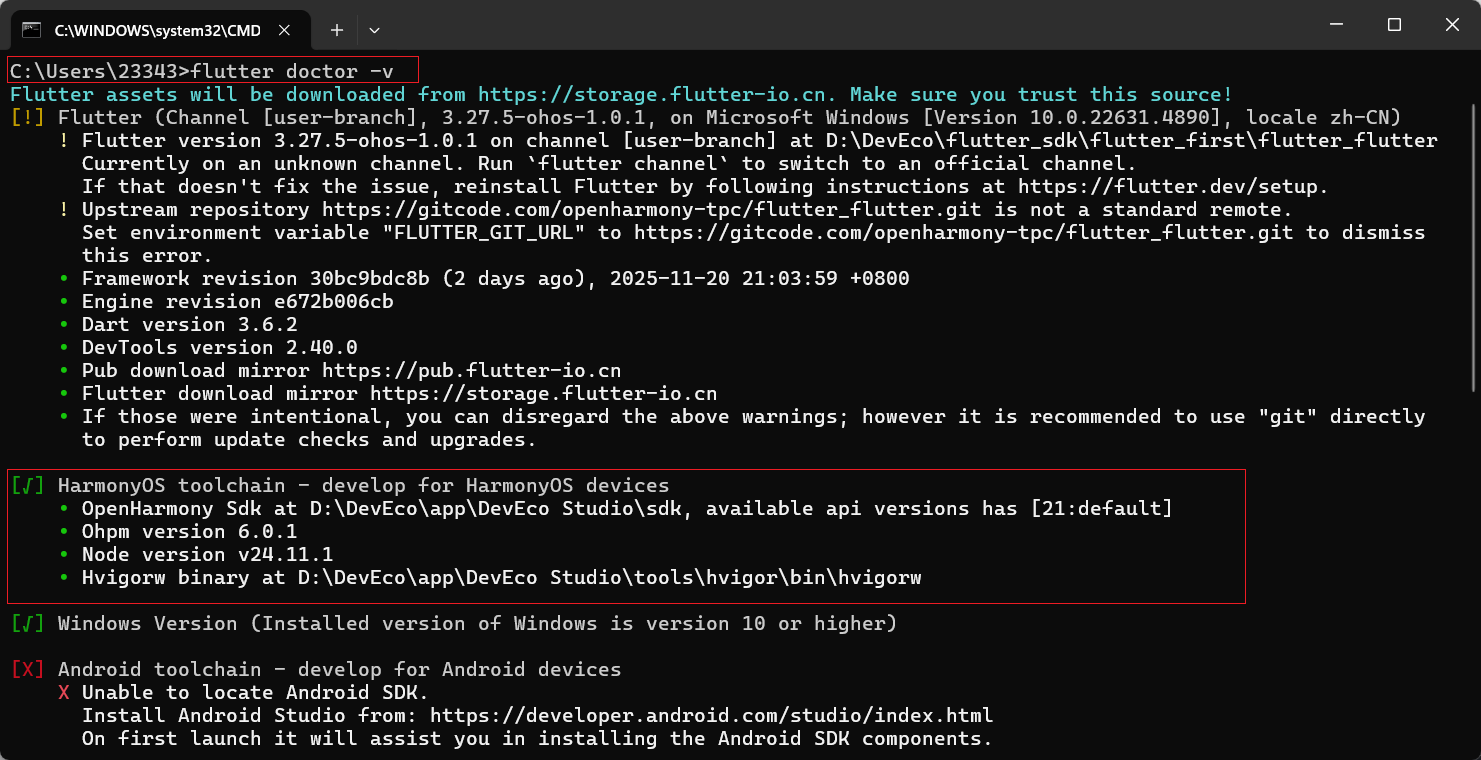Image resolution: width=1481 pixels, height=760 pixels.
Task: Click 'Framework revision 30bc9bdc8b' line
Action: [x=496, y=278]
